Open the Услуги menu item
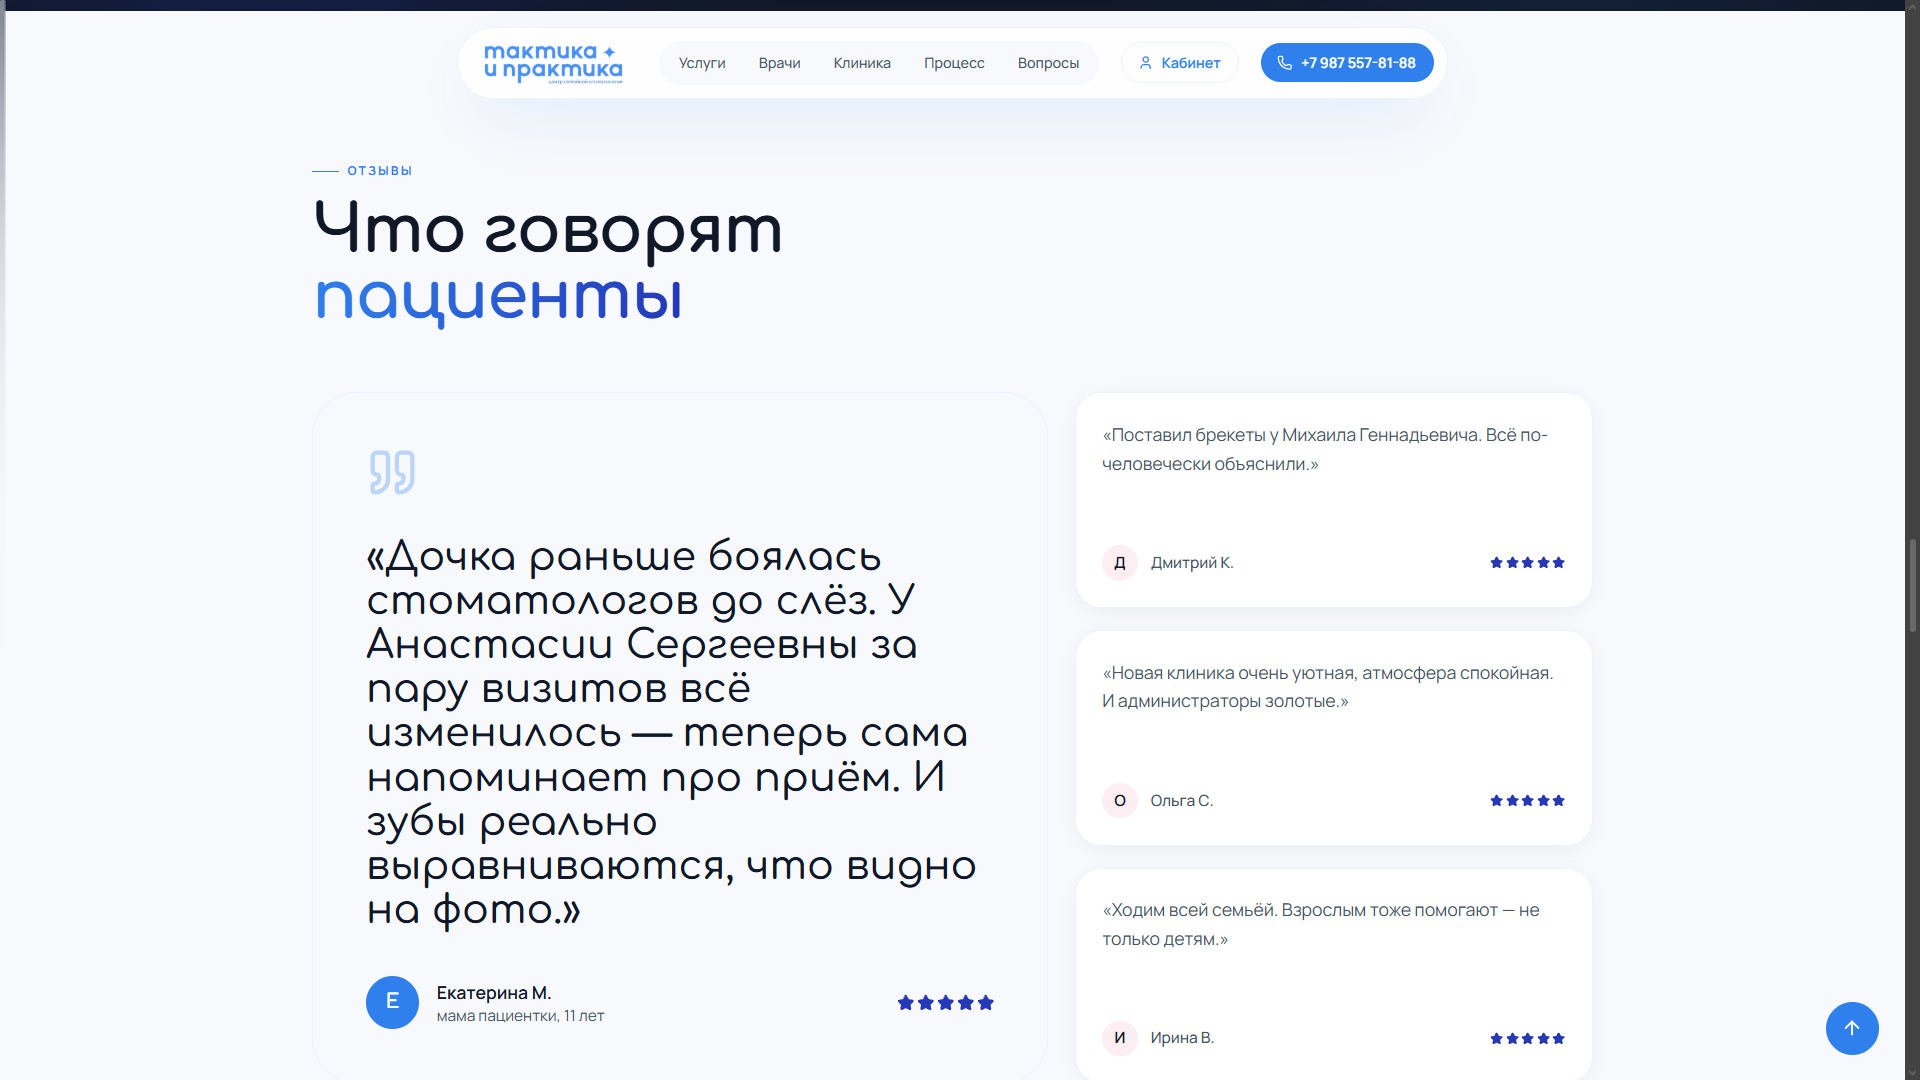The width and height of the screenshot is (1920, 1080). point(702,63)
